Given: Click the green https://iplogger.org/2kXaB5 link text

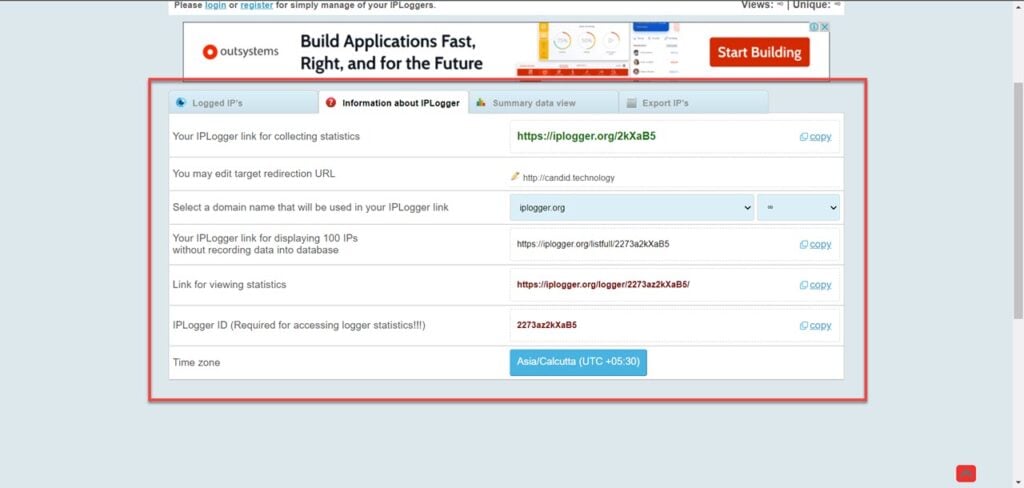Looking at the screenshot, I should click(586, 137).
